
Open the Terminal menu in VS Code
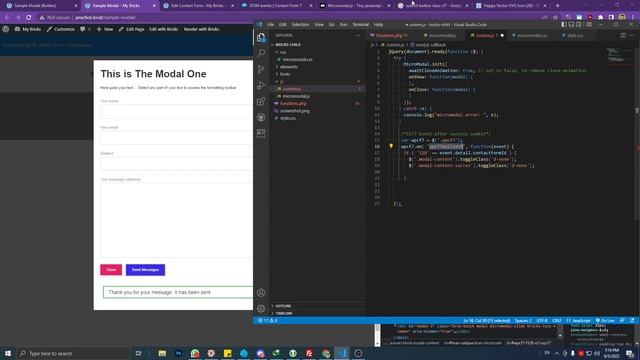[x=360, y=24]
